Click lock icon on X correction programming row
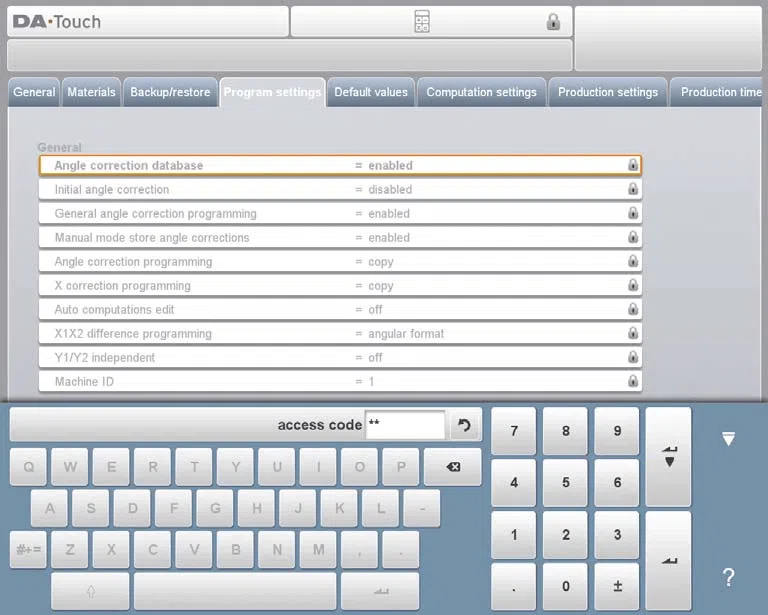Screen dimensions: 768x615 click(x=633, y=285)
